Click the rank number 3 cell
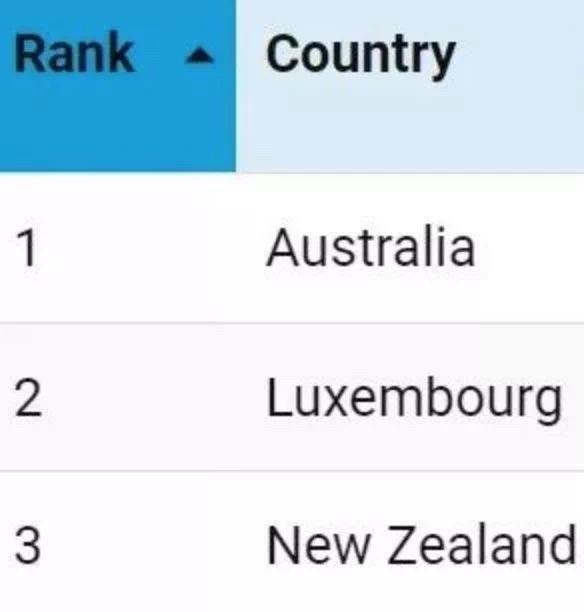This screenshot has height=612, width=584. coord(118,542)
